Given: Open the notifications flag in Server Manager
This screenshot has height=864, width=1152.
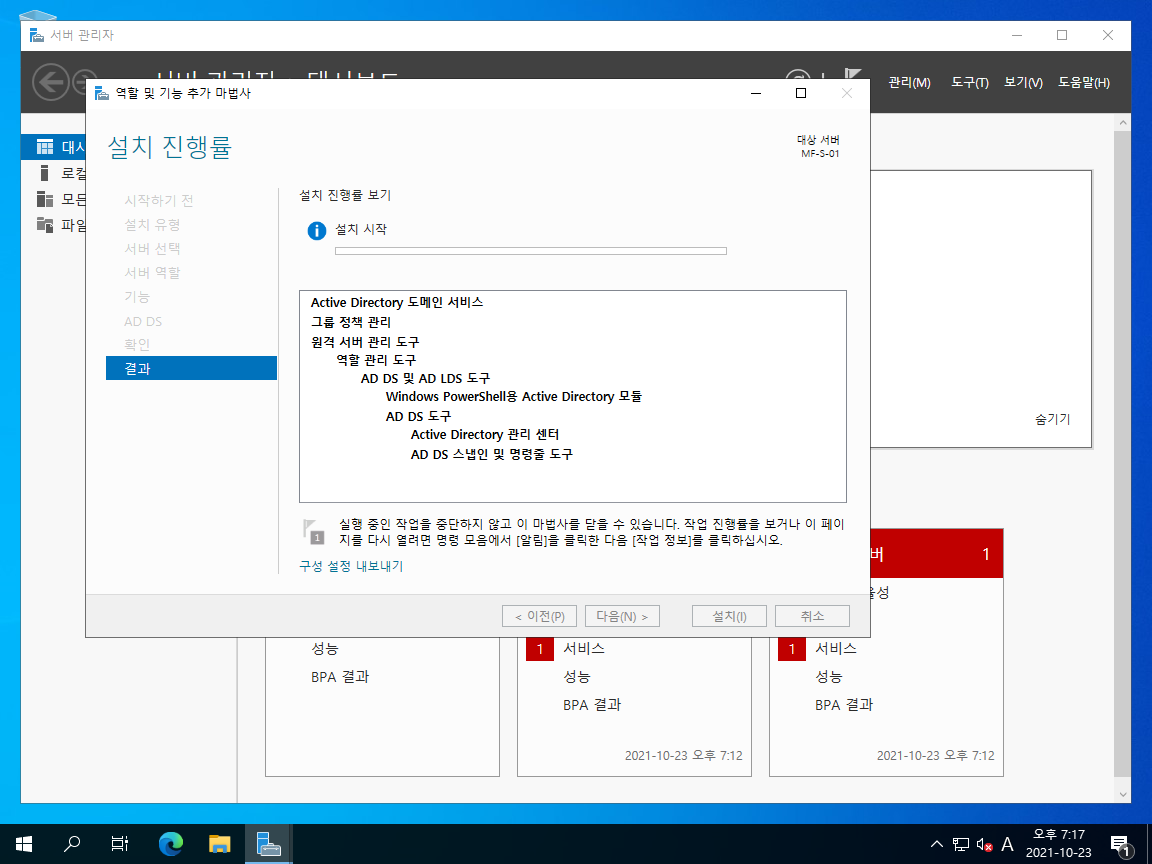Looking at the screenshot, I should tap(853, 73).
